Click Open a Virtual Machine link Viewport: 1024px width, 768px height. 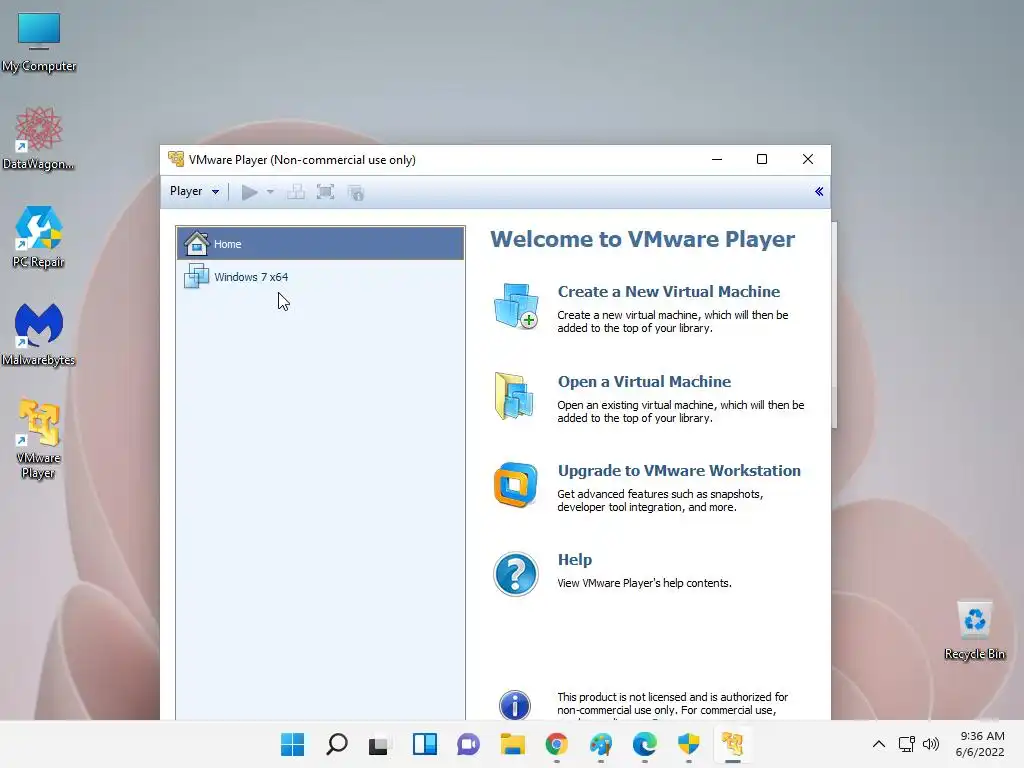point(644,381)
